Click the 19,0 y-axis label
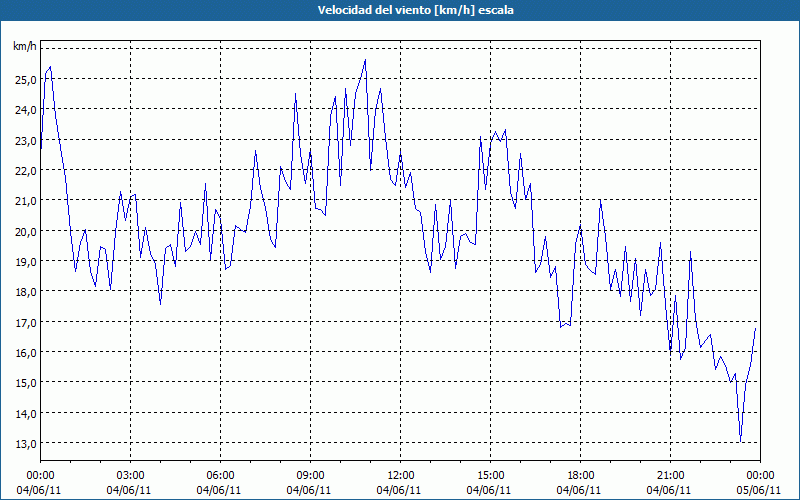The image size is (800, 500). point(27,261)
